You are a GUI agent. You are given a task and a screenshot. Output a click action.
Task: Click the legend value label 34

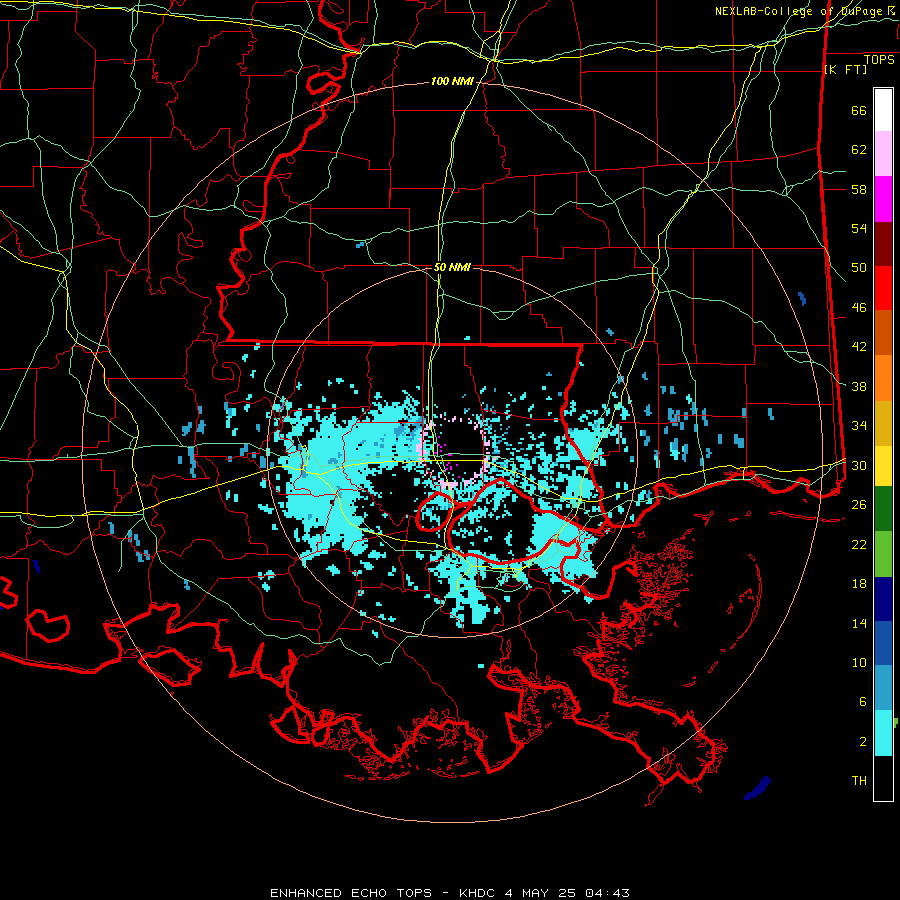(859, 426)
